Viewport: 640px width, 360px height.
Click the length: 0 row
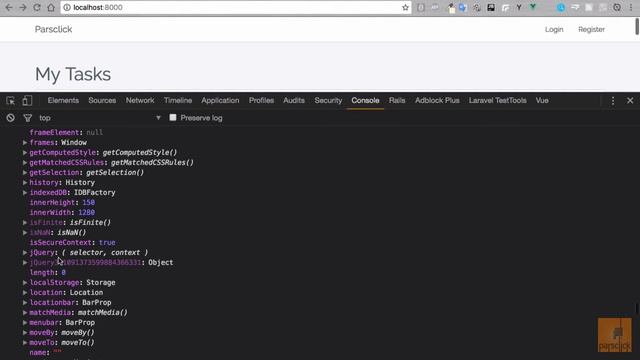coord(47,272)
